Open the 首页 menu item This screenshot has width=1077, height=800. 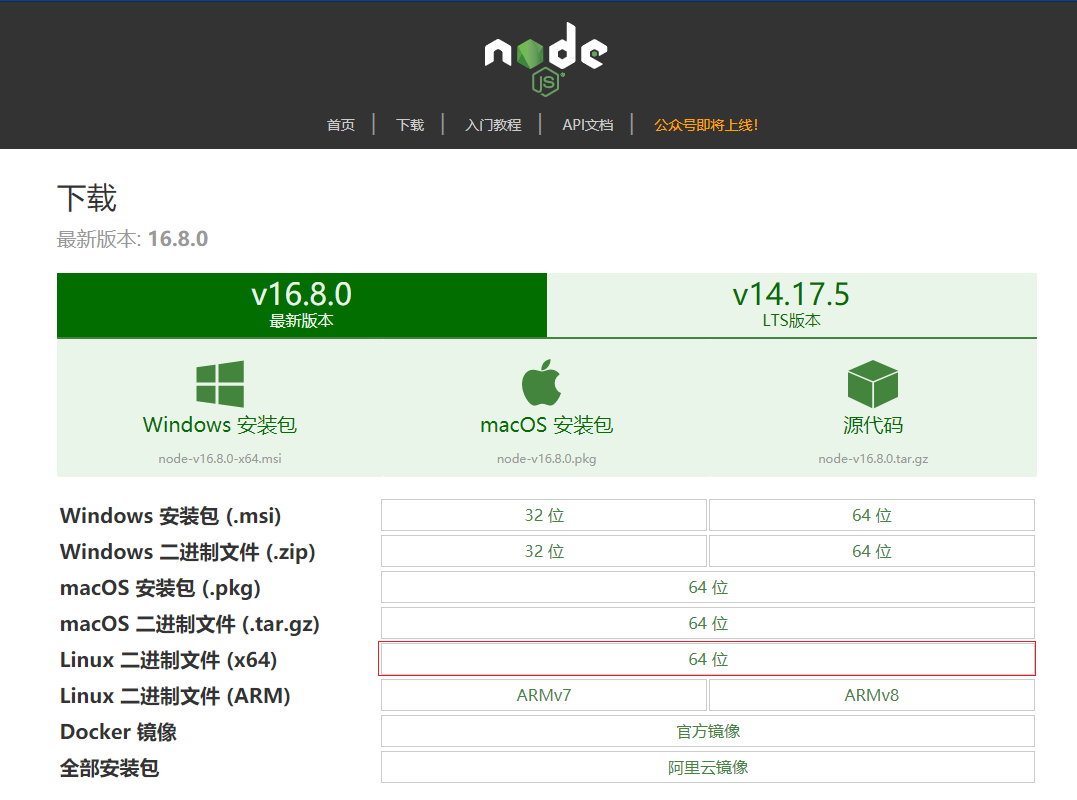340,124
